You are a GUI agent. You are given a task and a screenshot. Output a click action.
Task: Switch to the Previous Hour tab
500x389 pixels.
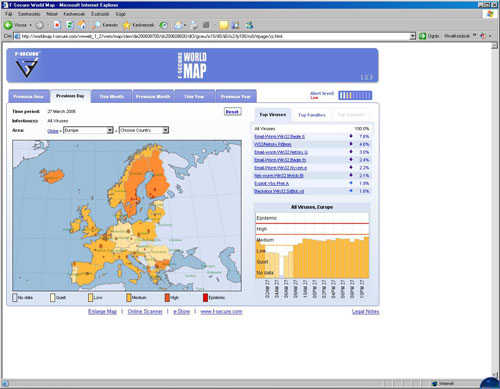[x=29, y=96]
